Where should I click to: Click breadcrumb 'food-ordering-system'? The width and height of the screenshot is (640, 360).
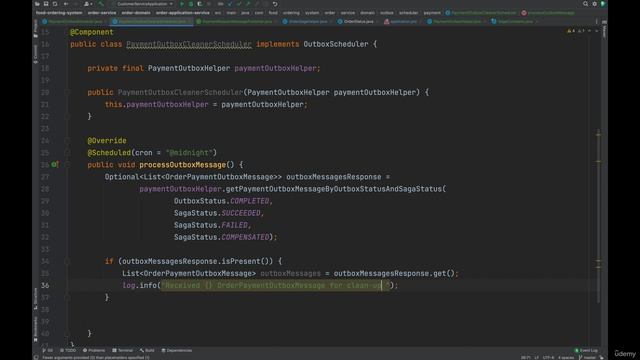tap(59, 13)
